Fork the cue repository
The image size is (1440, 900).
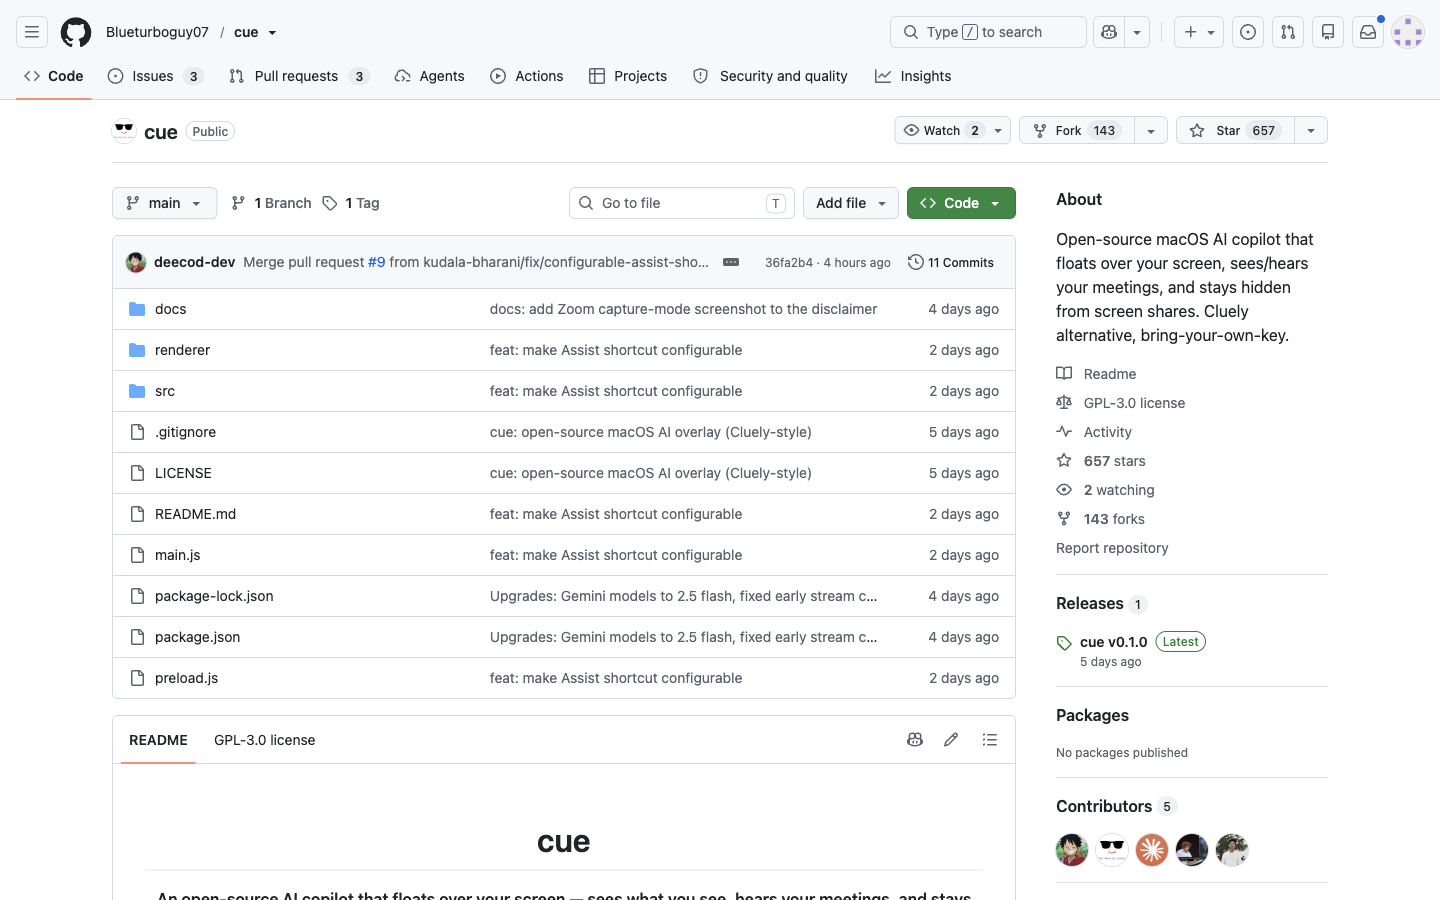click(x=1077, y=131)
